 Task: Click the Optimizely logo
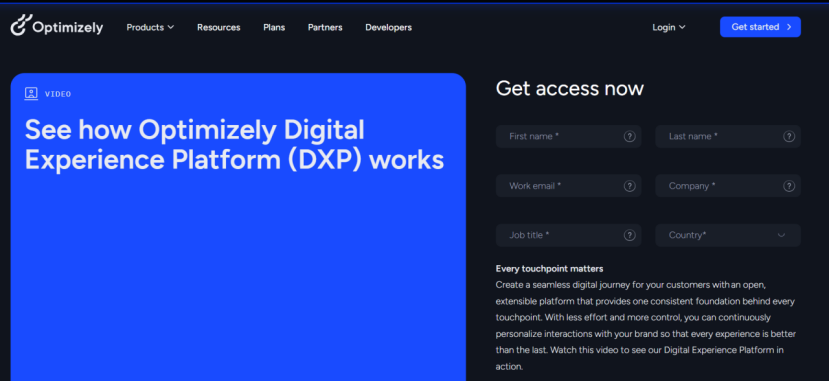(57, 26)
